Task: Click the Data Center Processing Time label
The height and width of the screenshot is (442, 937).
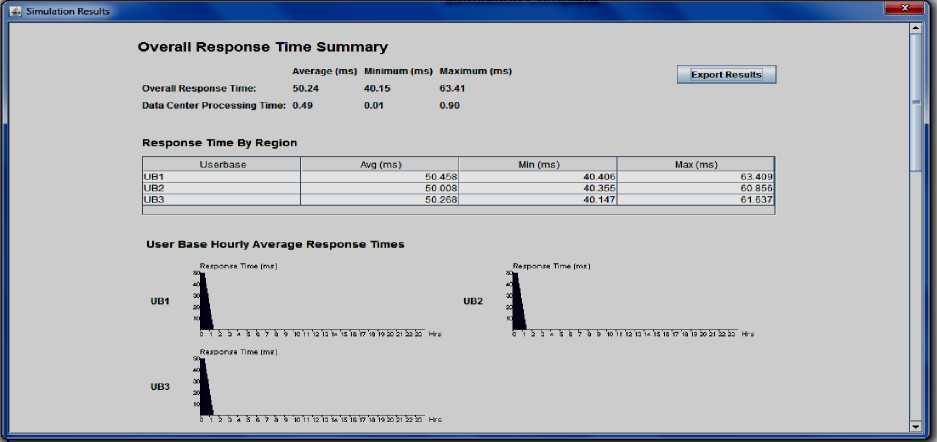Action: pyautogui.click(x=214, y=106)
